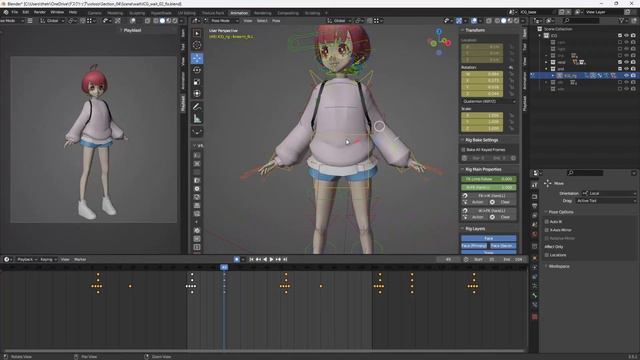Toggle viewport visibility of the selected ICG_rig object
640x360 pixels.
(x=626, y=76)
